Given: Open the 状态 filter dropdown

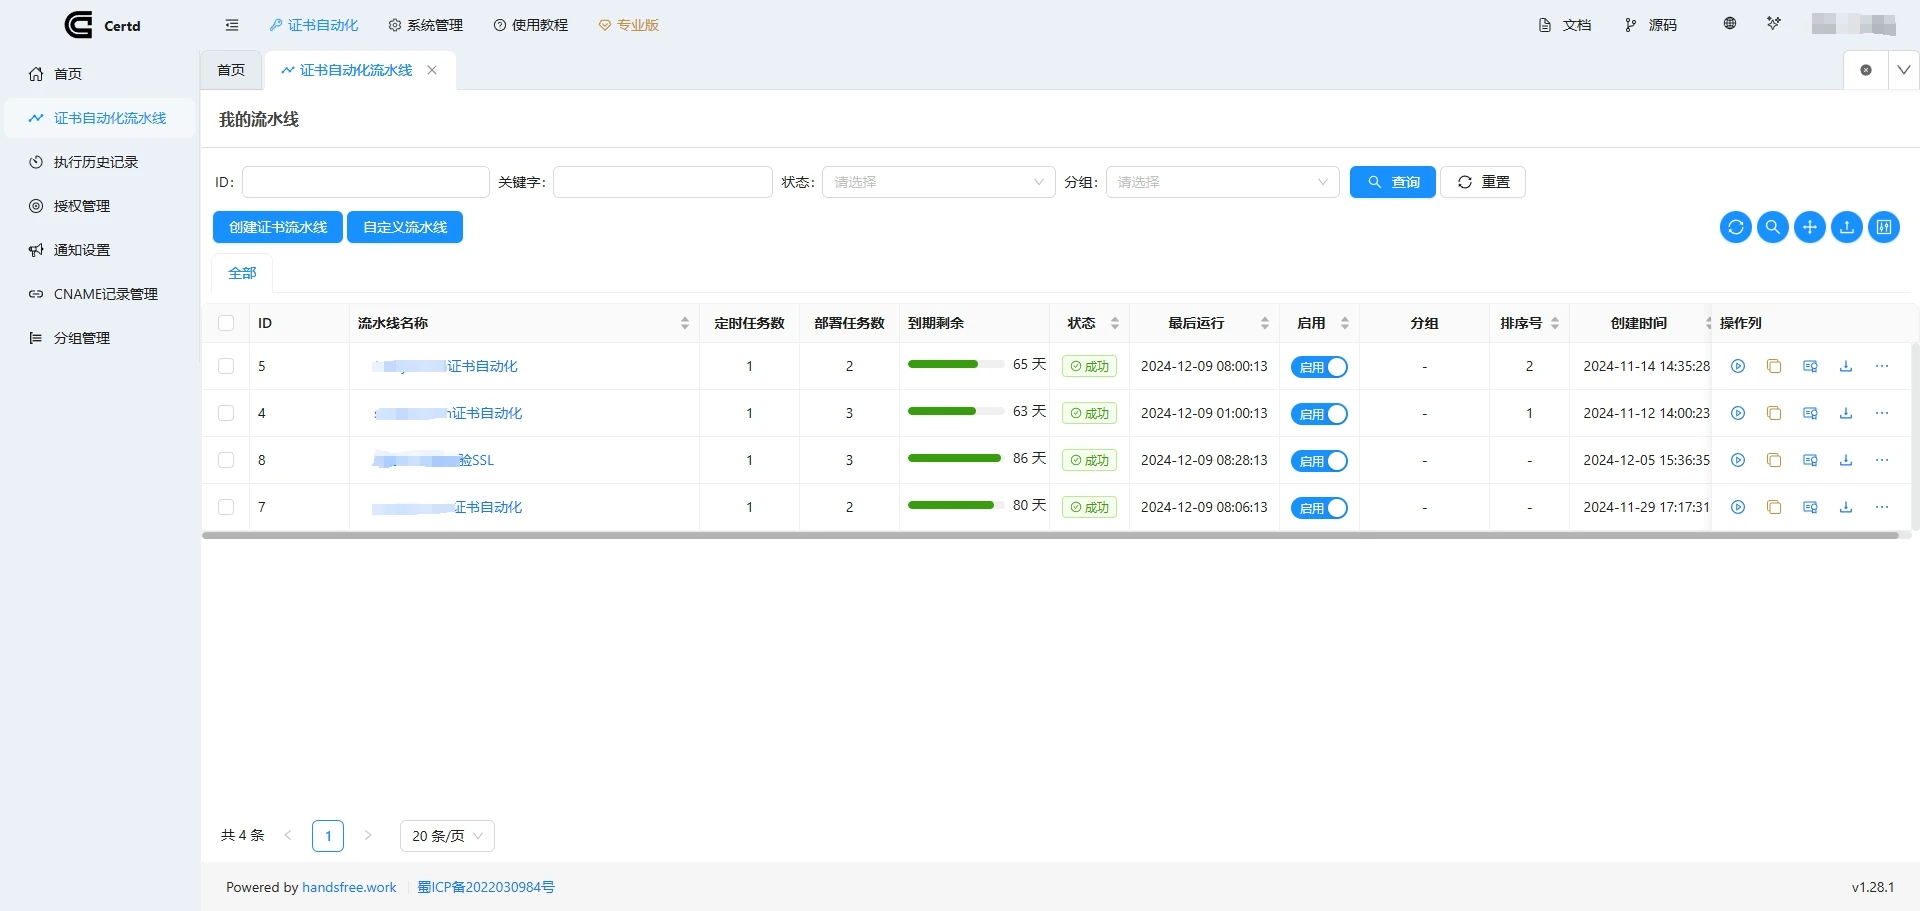Looking at the screenshot, I should coord(938,182).
